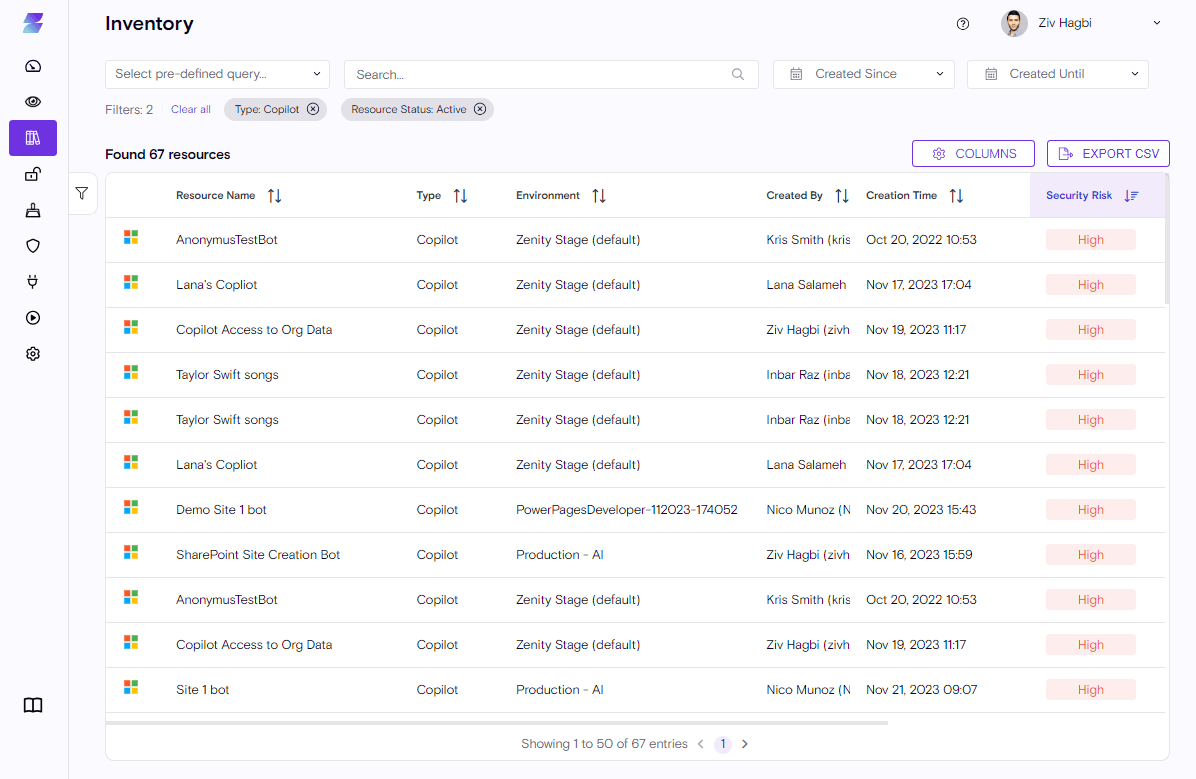Click the search magnifier icon
The image size is (1196, 779).
(738, 74)
